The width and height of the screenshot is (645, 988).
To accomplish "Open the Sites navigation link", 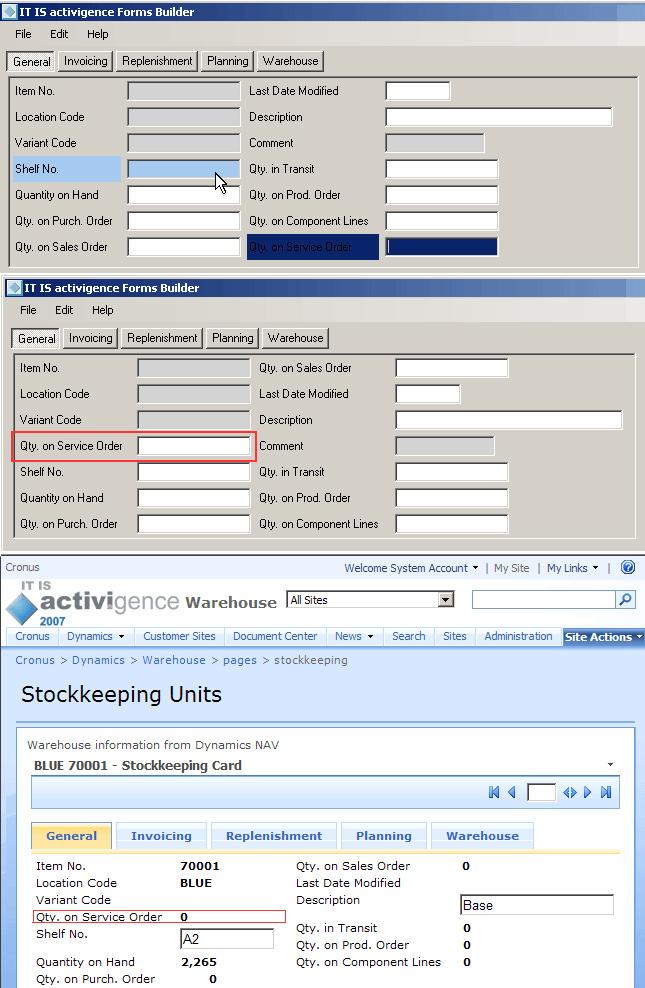I will (x=455, y=636).
